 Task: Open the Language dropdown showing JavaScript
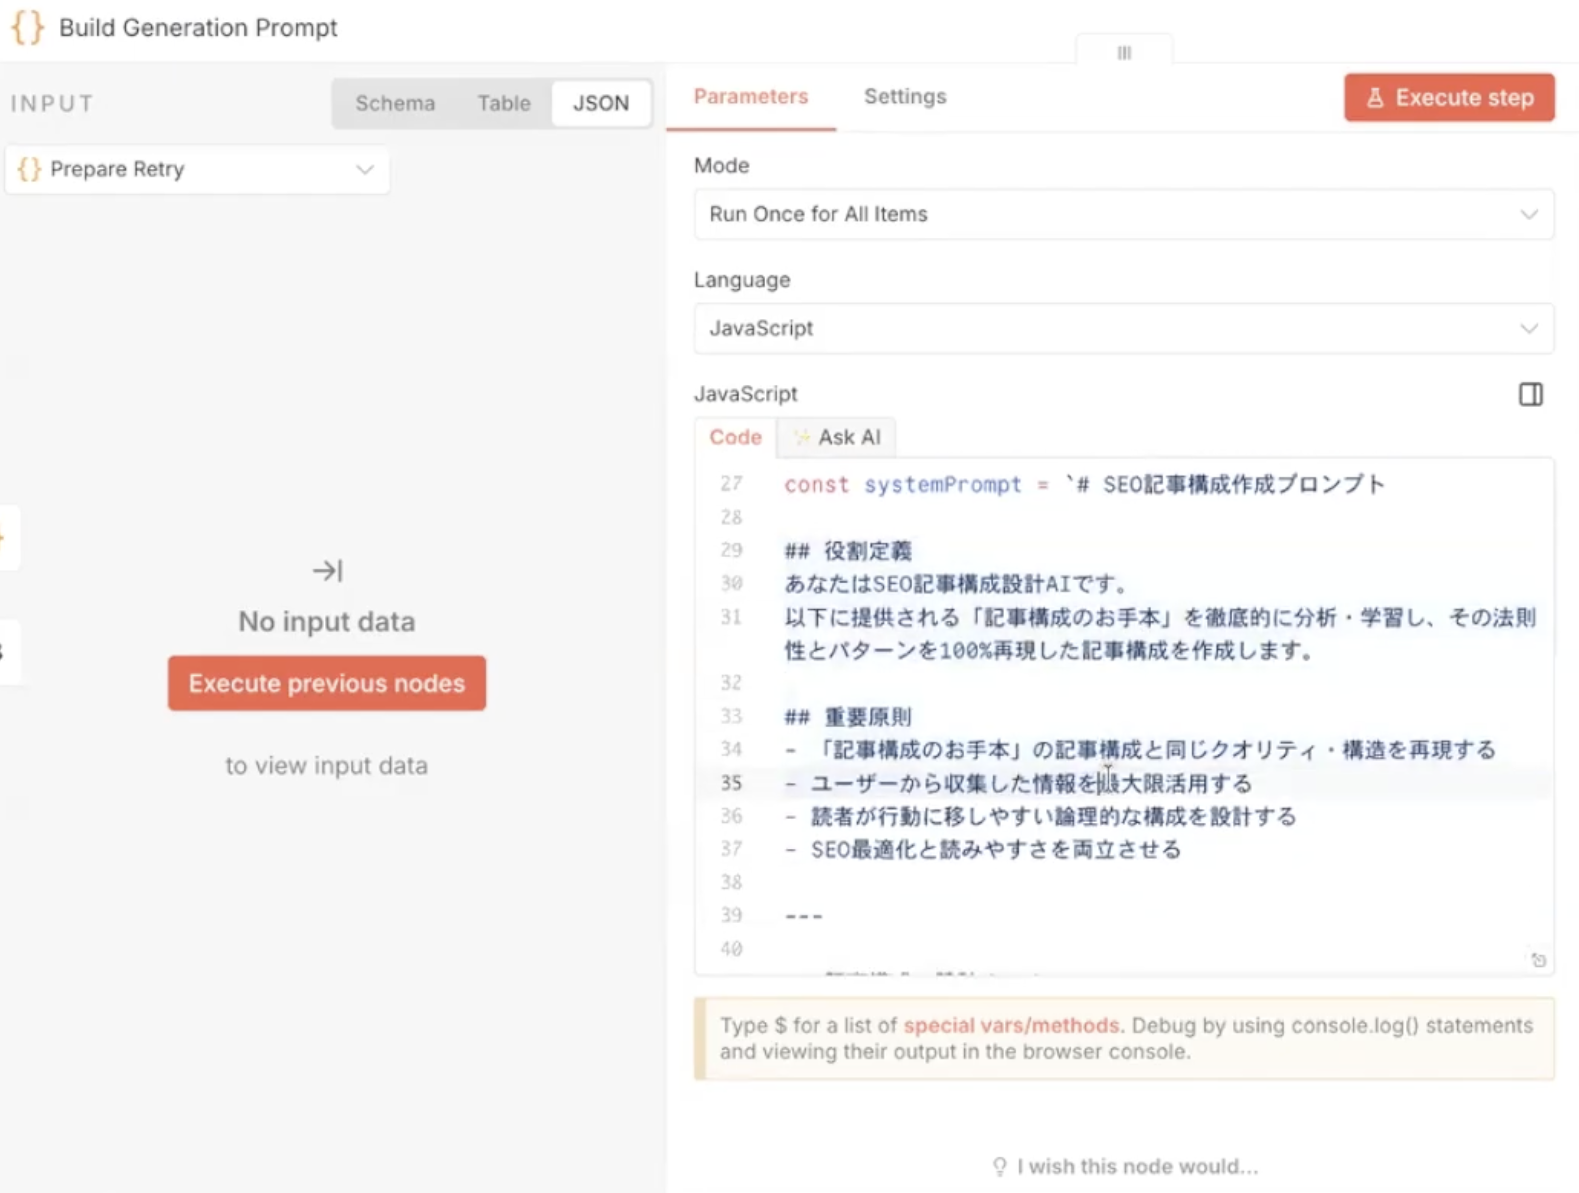[1123, 328]
